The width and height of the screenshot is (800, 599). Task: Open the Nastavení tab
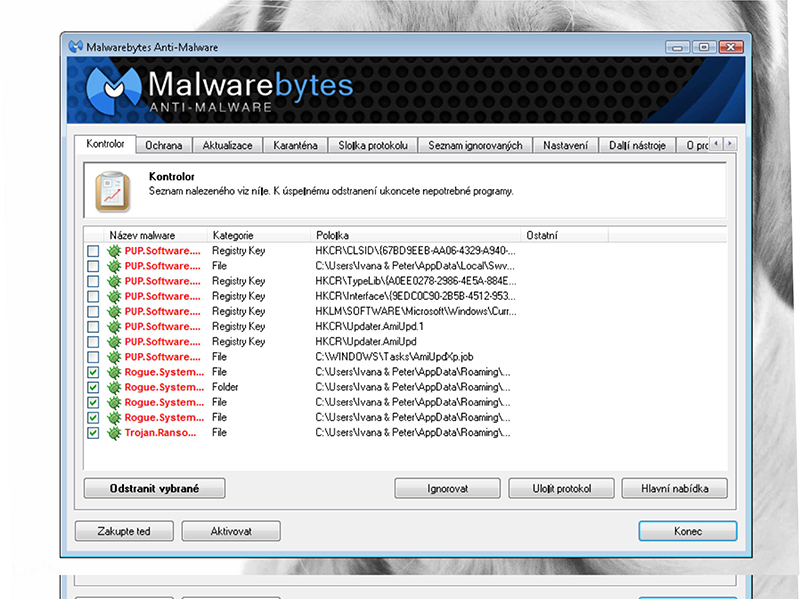565,146
